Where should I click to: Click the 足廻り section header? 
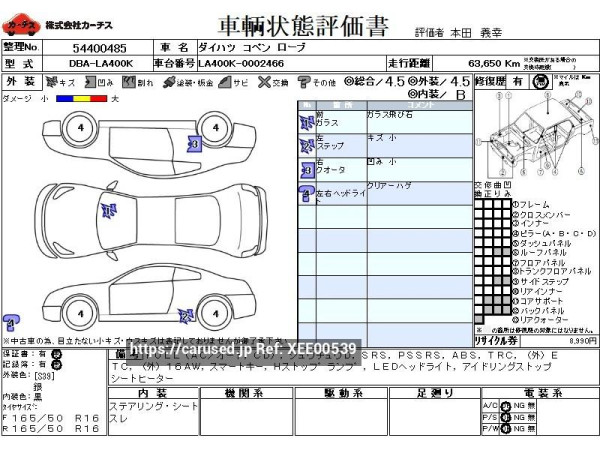click(435, 393)
